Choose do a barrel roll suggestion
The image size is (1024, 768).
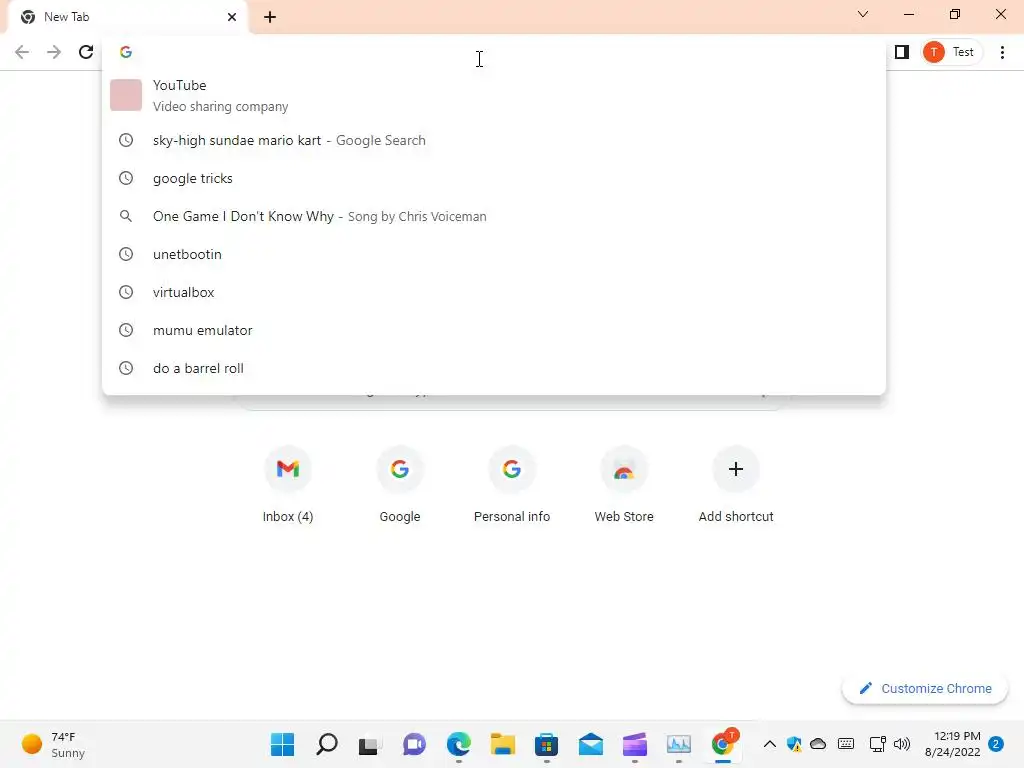(x=494, y=368)
